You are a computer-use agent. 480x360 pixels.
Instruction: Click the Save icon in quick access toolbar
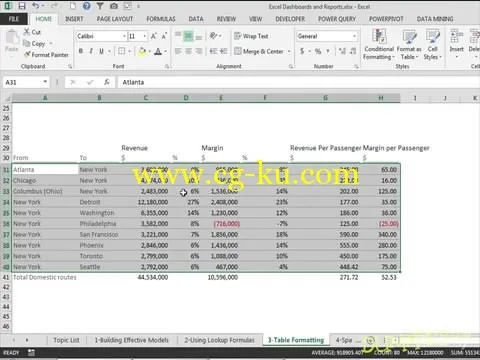(22, 6)
